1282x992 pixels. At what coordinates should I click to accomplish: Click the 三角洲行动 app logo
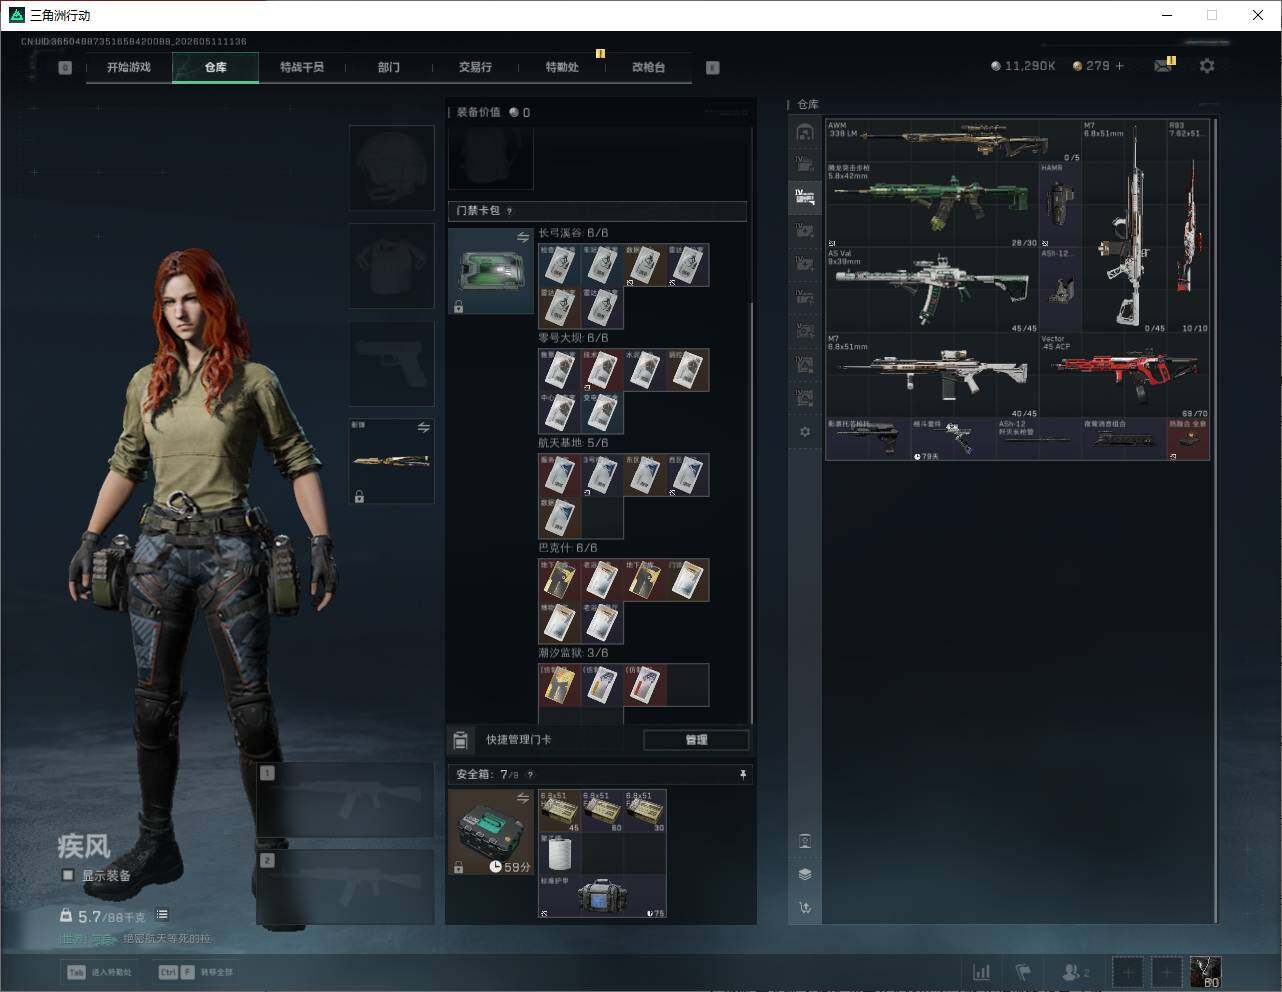(x=16, y=15)
